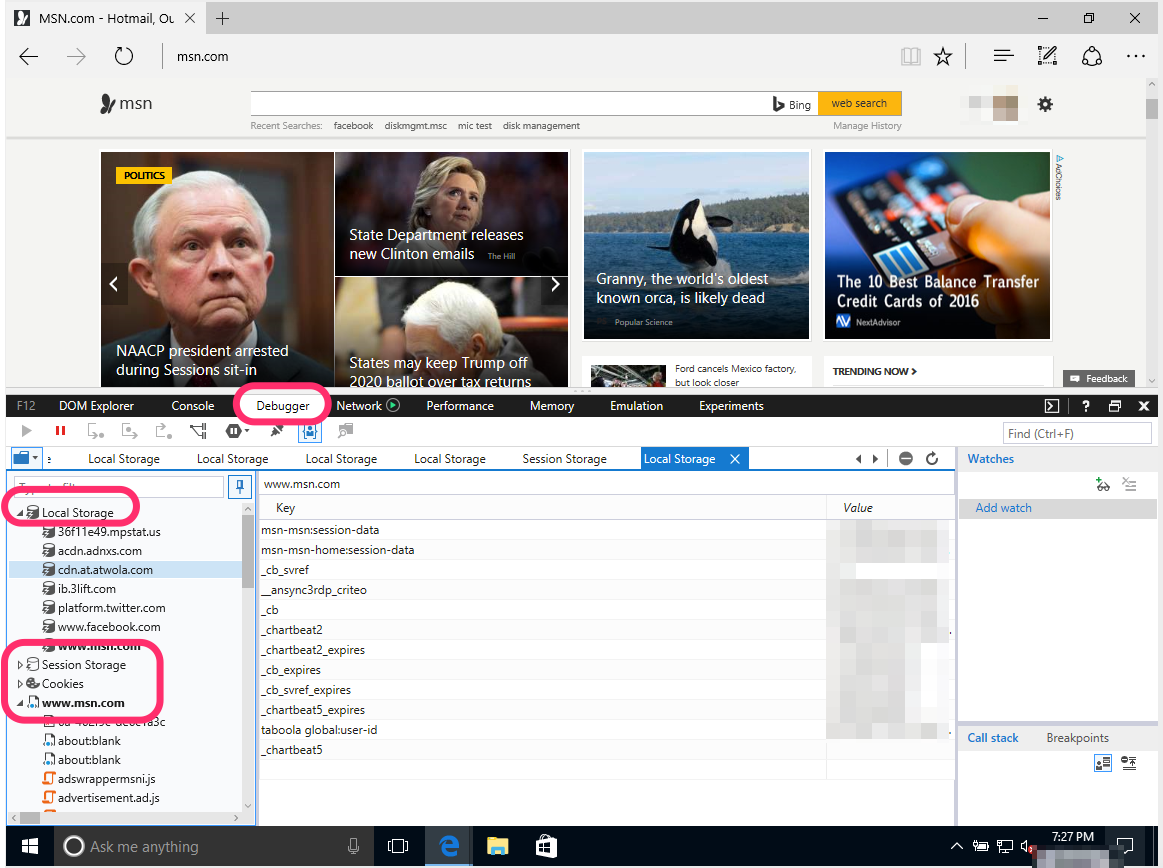Image resolution: width=1163 pixels, height=868 pixels.
Task: Click the Step out debugger icon
Action: tap(164, 431)
